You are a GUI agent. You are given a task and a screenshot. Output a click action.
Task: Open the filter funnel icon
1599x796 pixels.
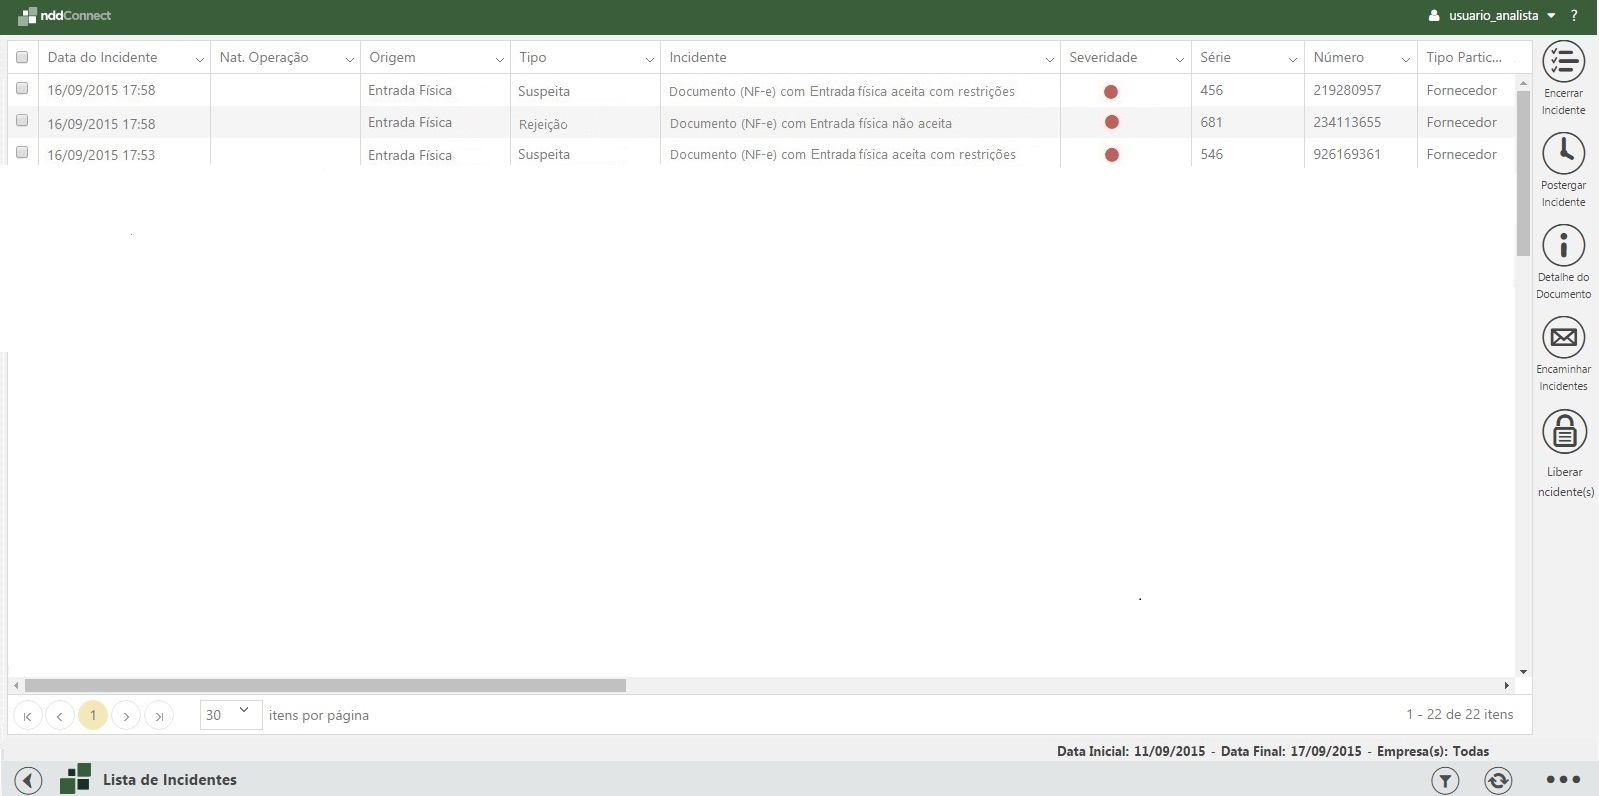(x=1445, y=780)
